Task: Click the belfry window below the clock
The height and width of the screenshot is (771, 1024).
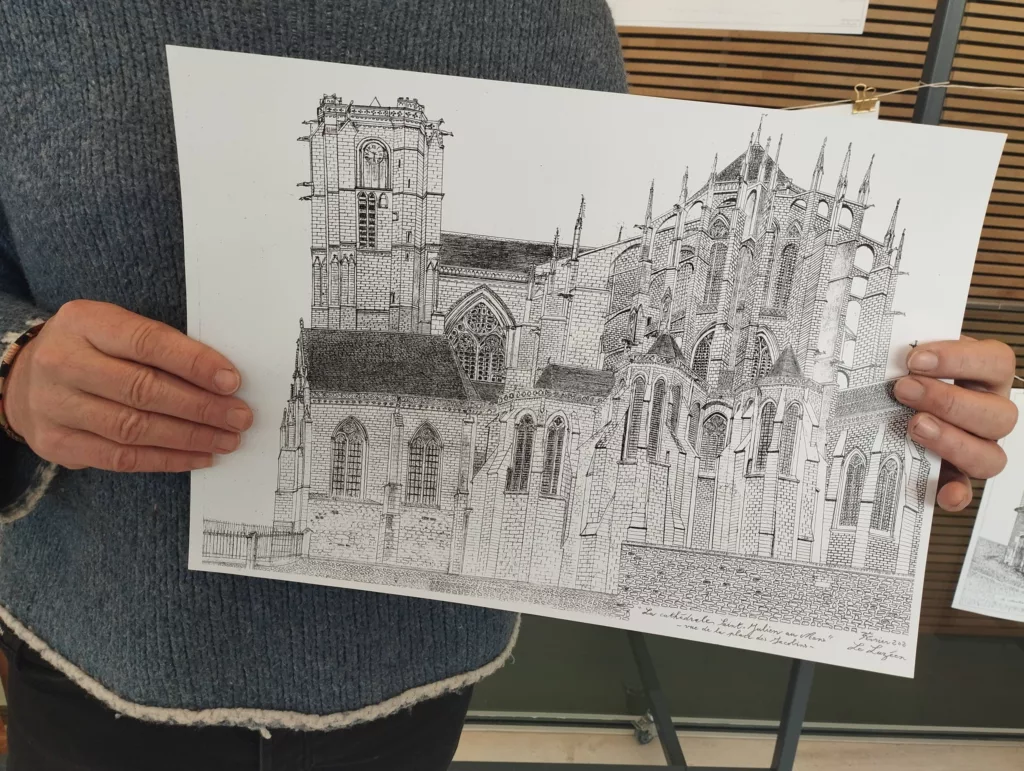Action: point(367,219)
